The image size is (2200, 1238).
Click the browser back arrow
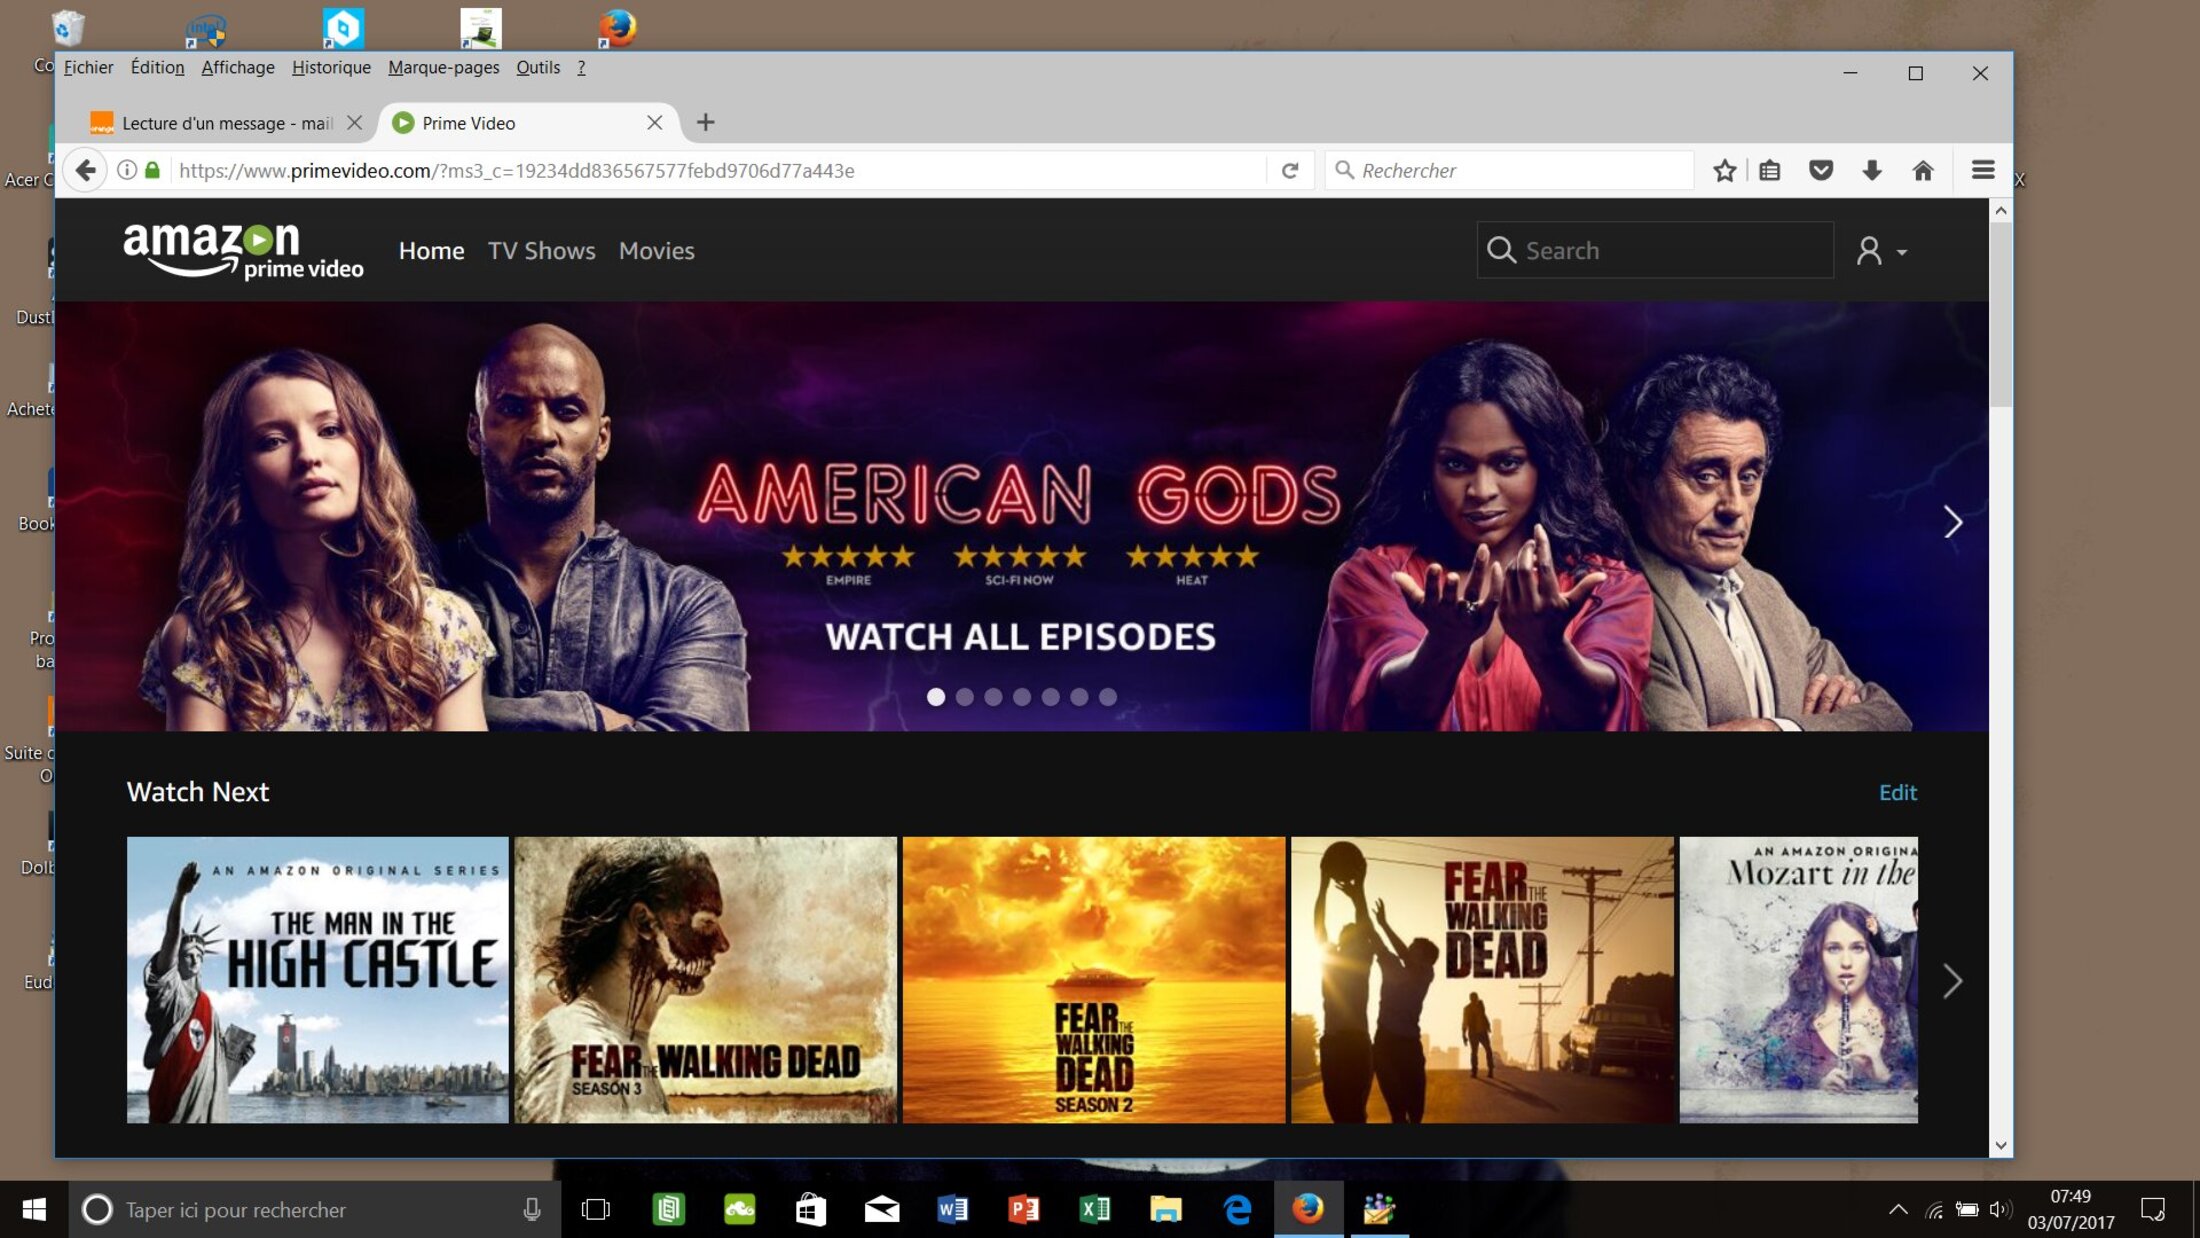[86, 171]
